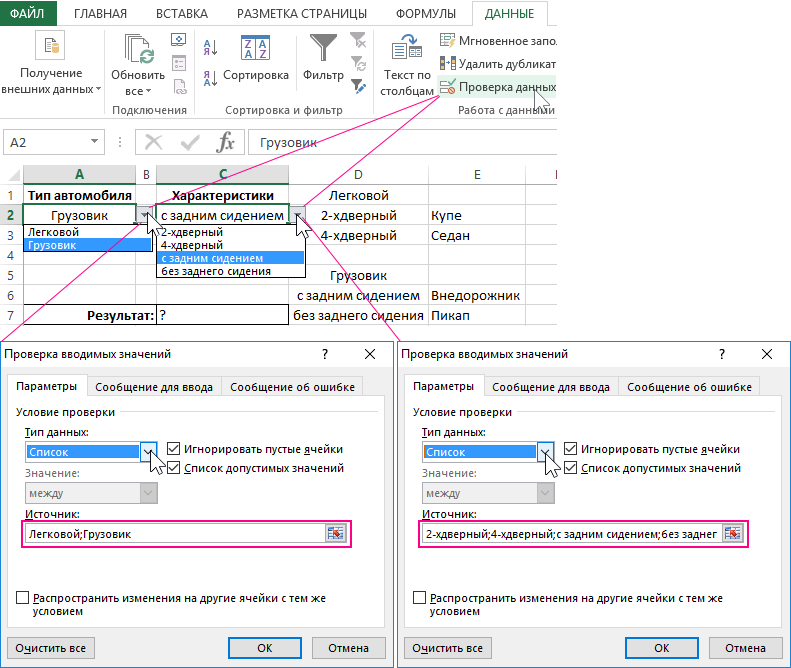Image resolution: width=791 pixels, height=668 pixels.
Task: Open Текст по столбцам tool
Action: pos(406,50)
